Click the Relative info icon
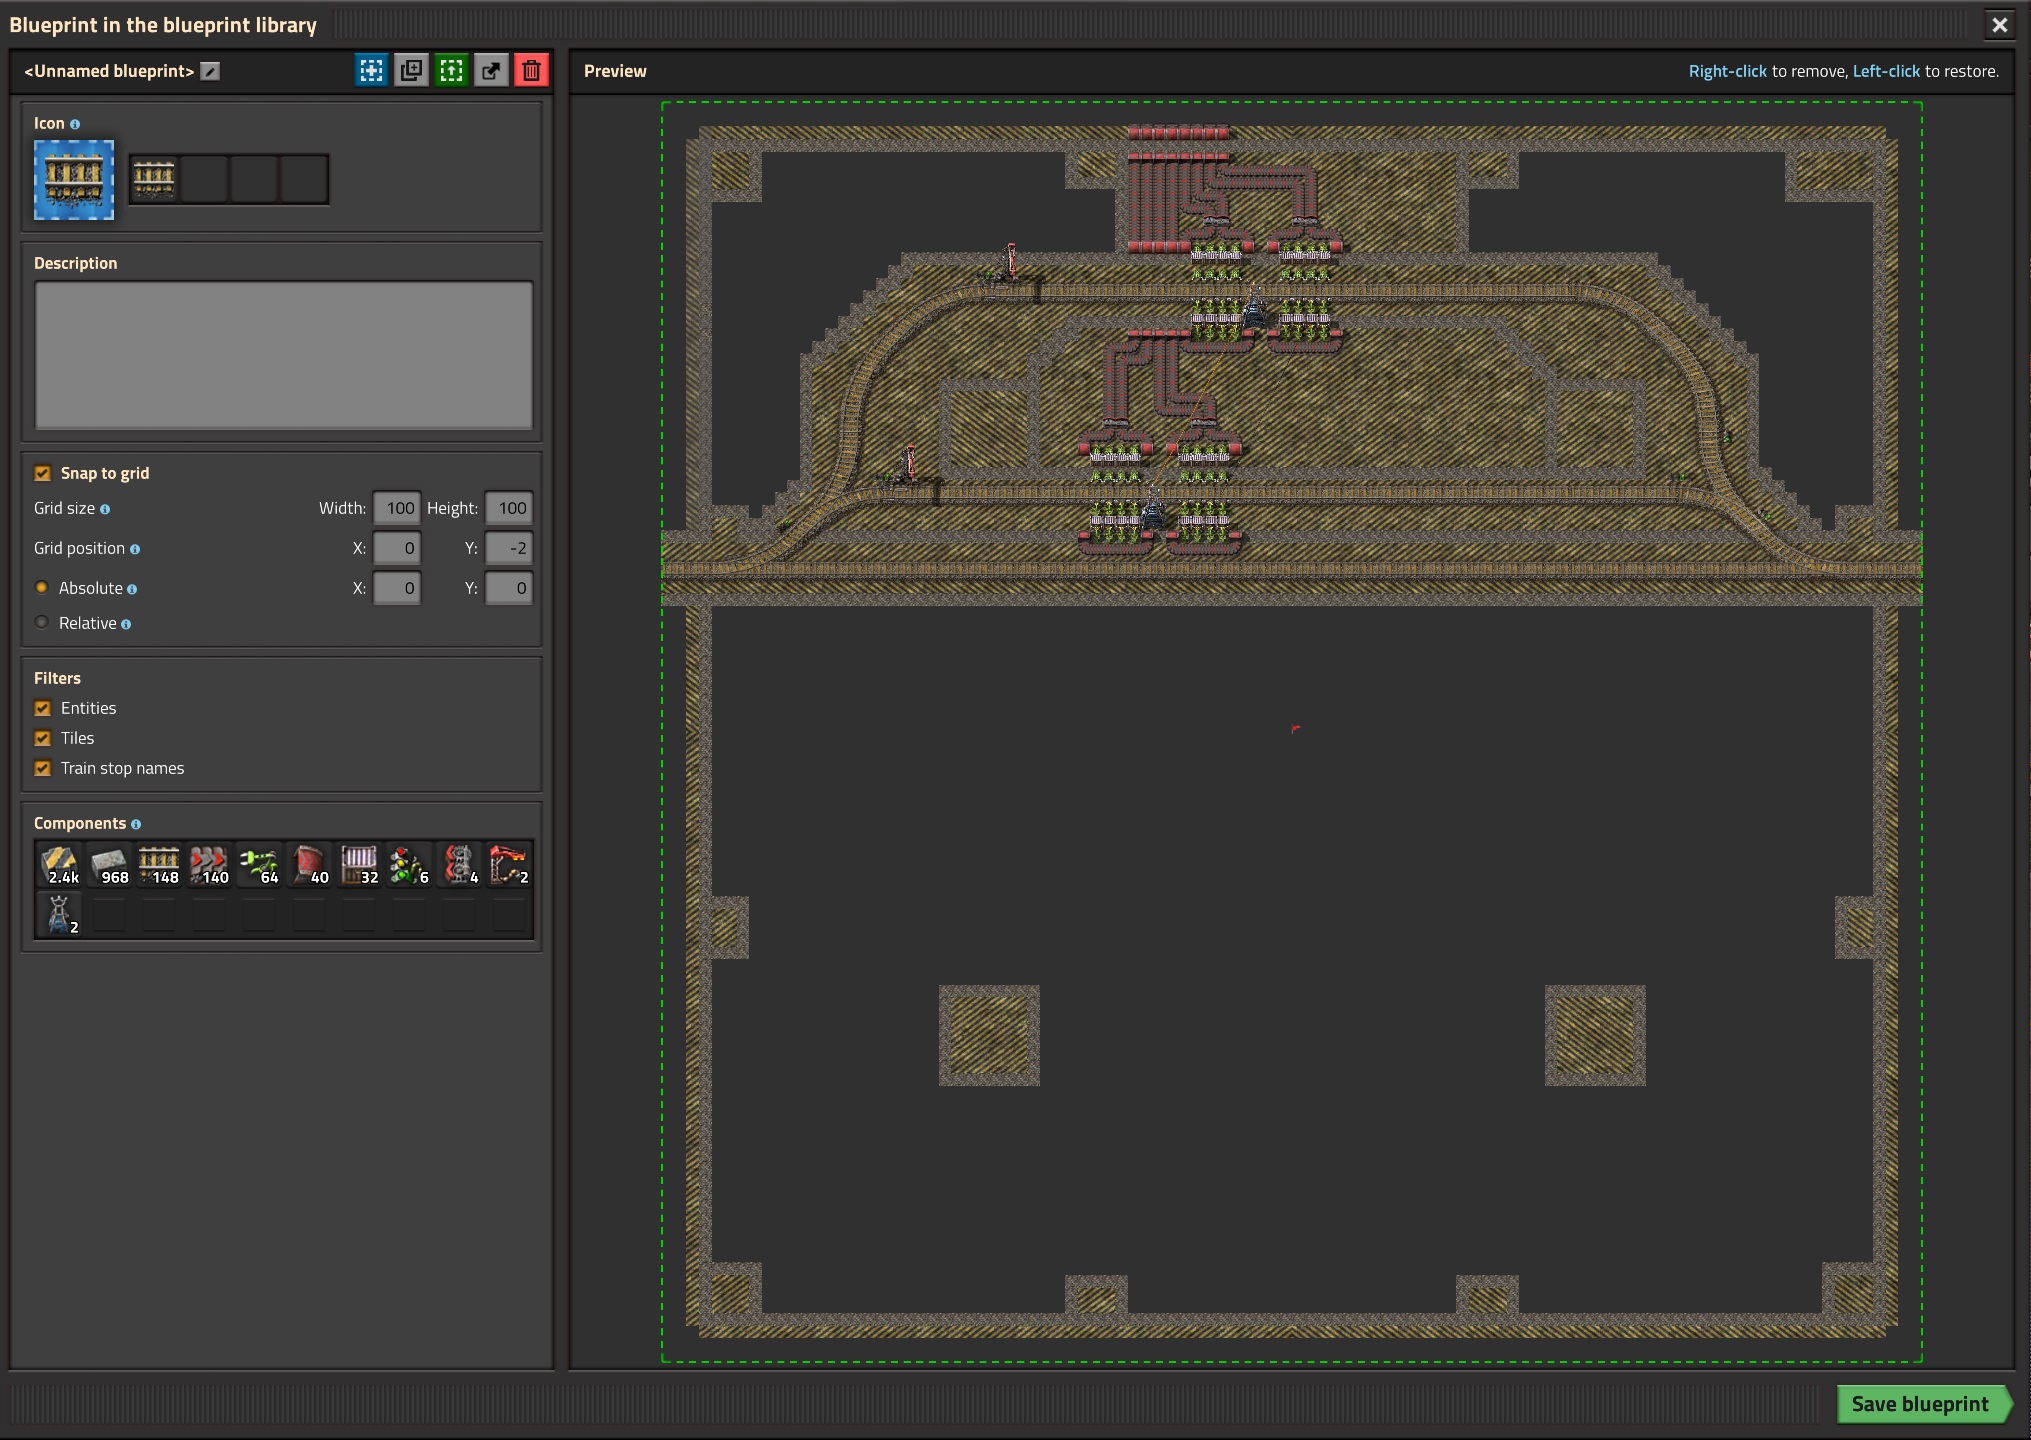 (126, 624)
